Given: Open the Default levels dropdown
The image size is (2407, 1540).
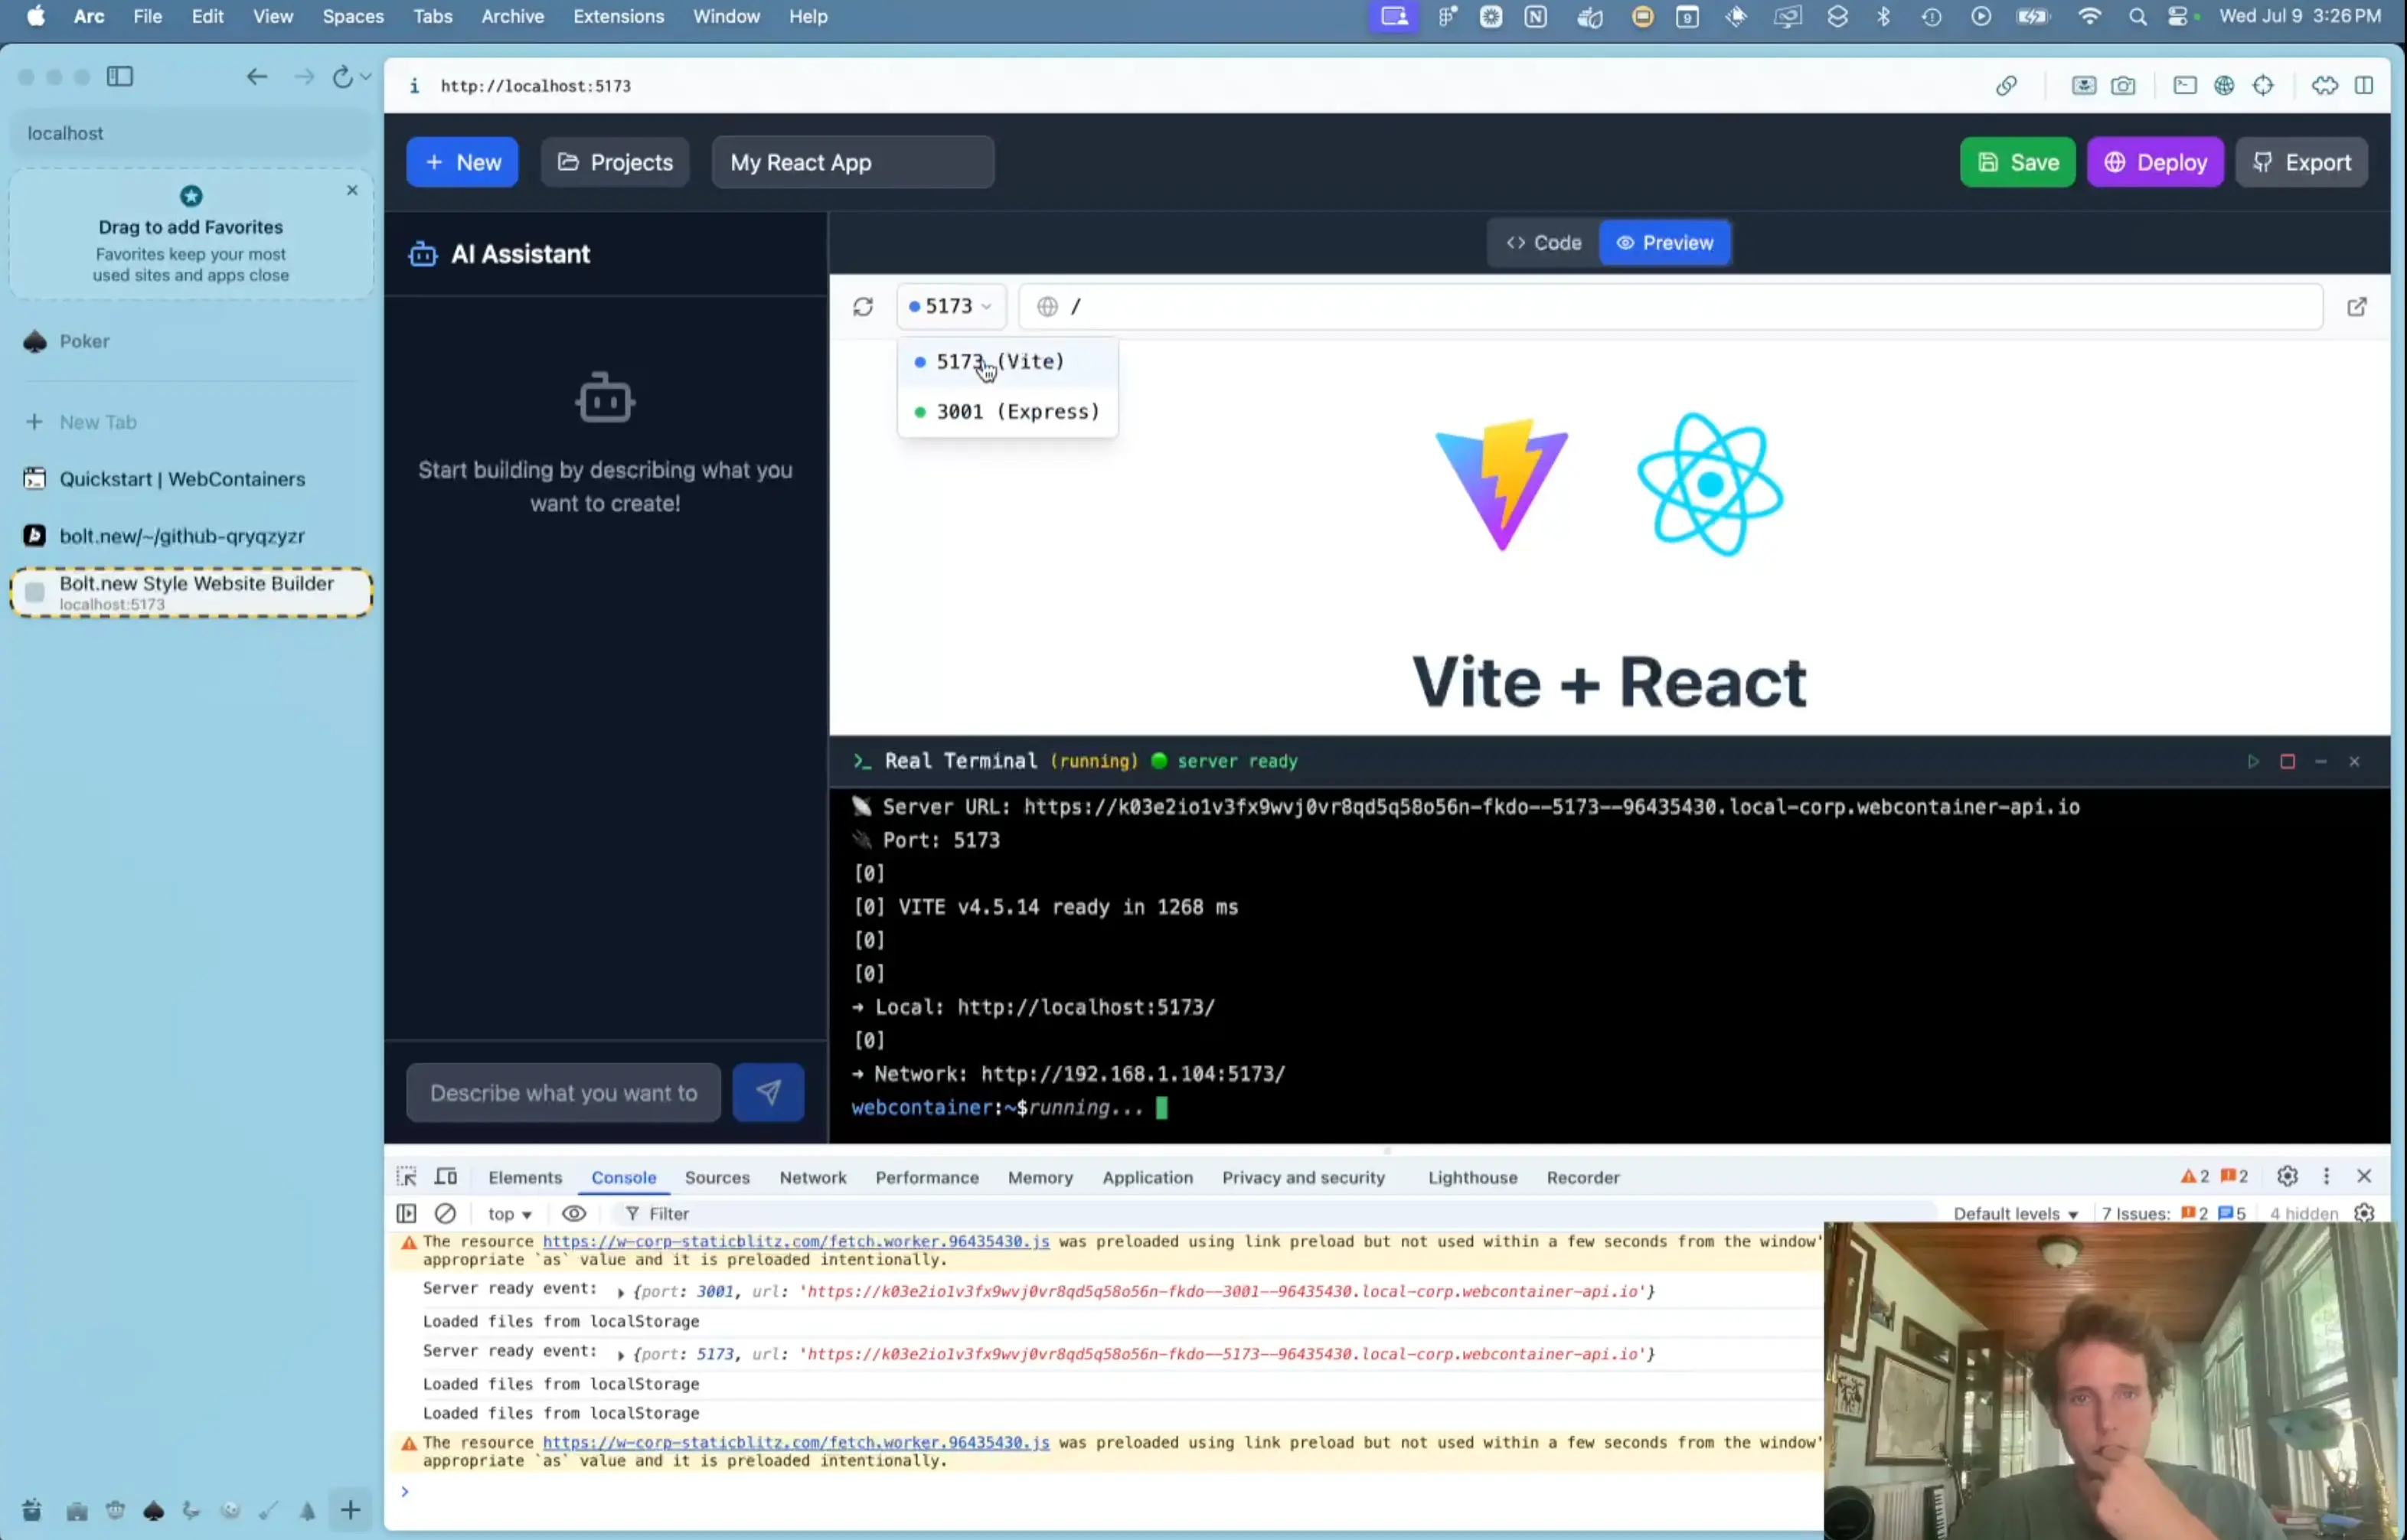Looking at the screenshot, I should tap(2015, 1214).
